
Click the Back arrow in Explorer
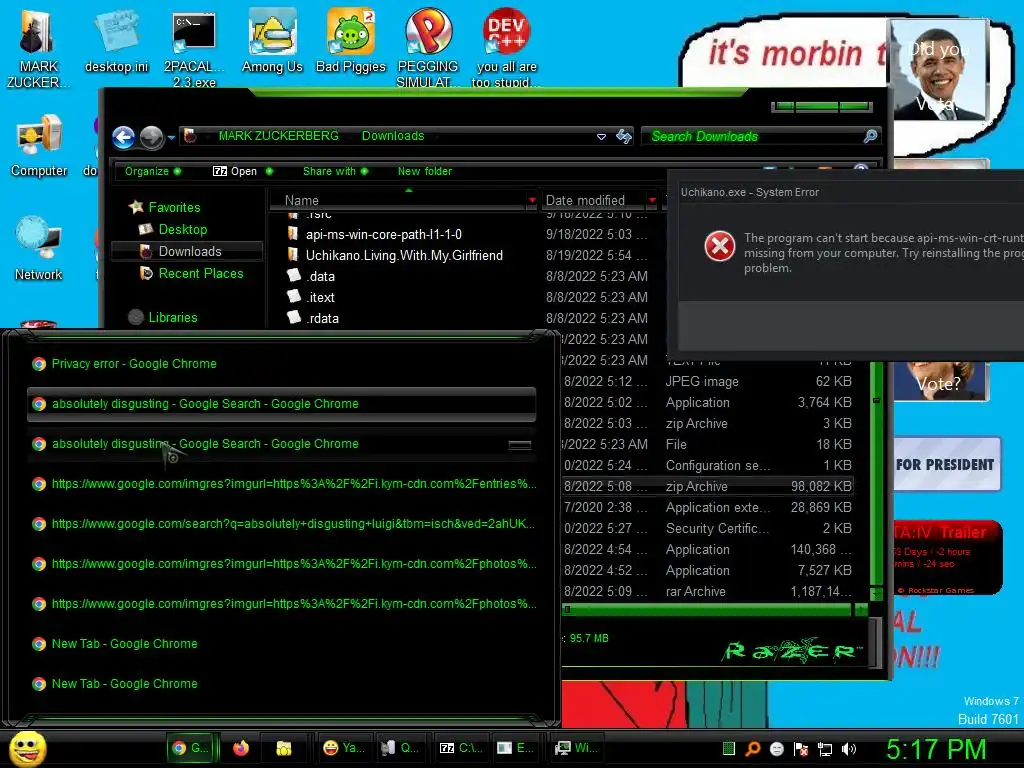point(123,137)
